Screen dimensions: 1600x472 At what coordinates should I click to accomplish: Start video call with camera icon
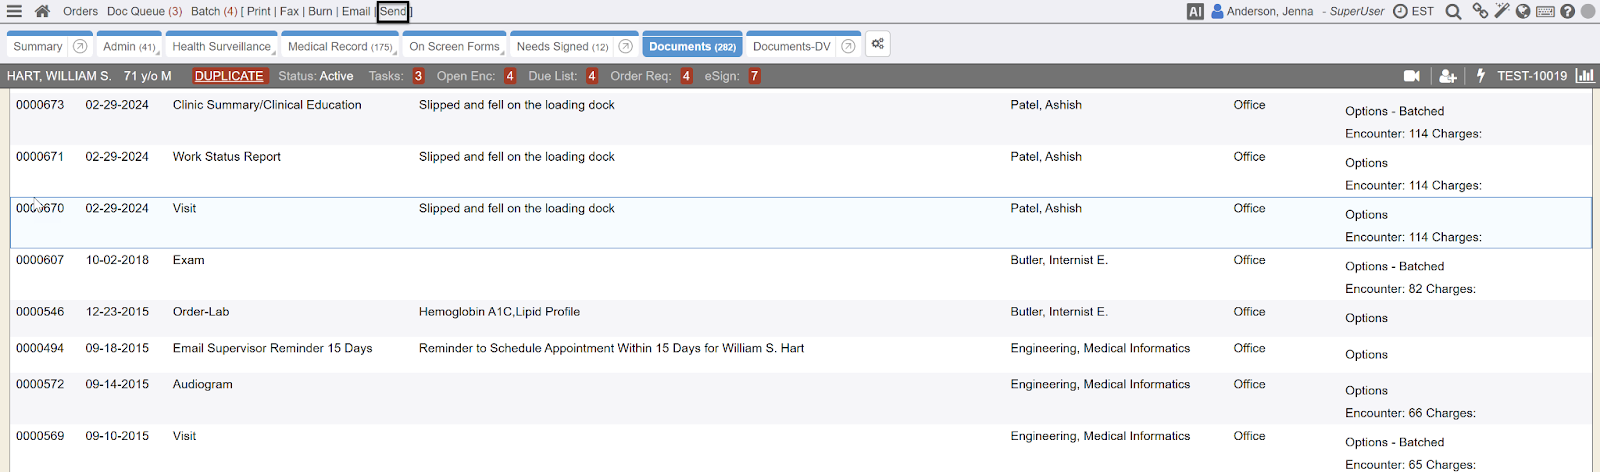pyautogui.click(x=1412, y=76)
